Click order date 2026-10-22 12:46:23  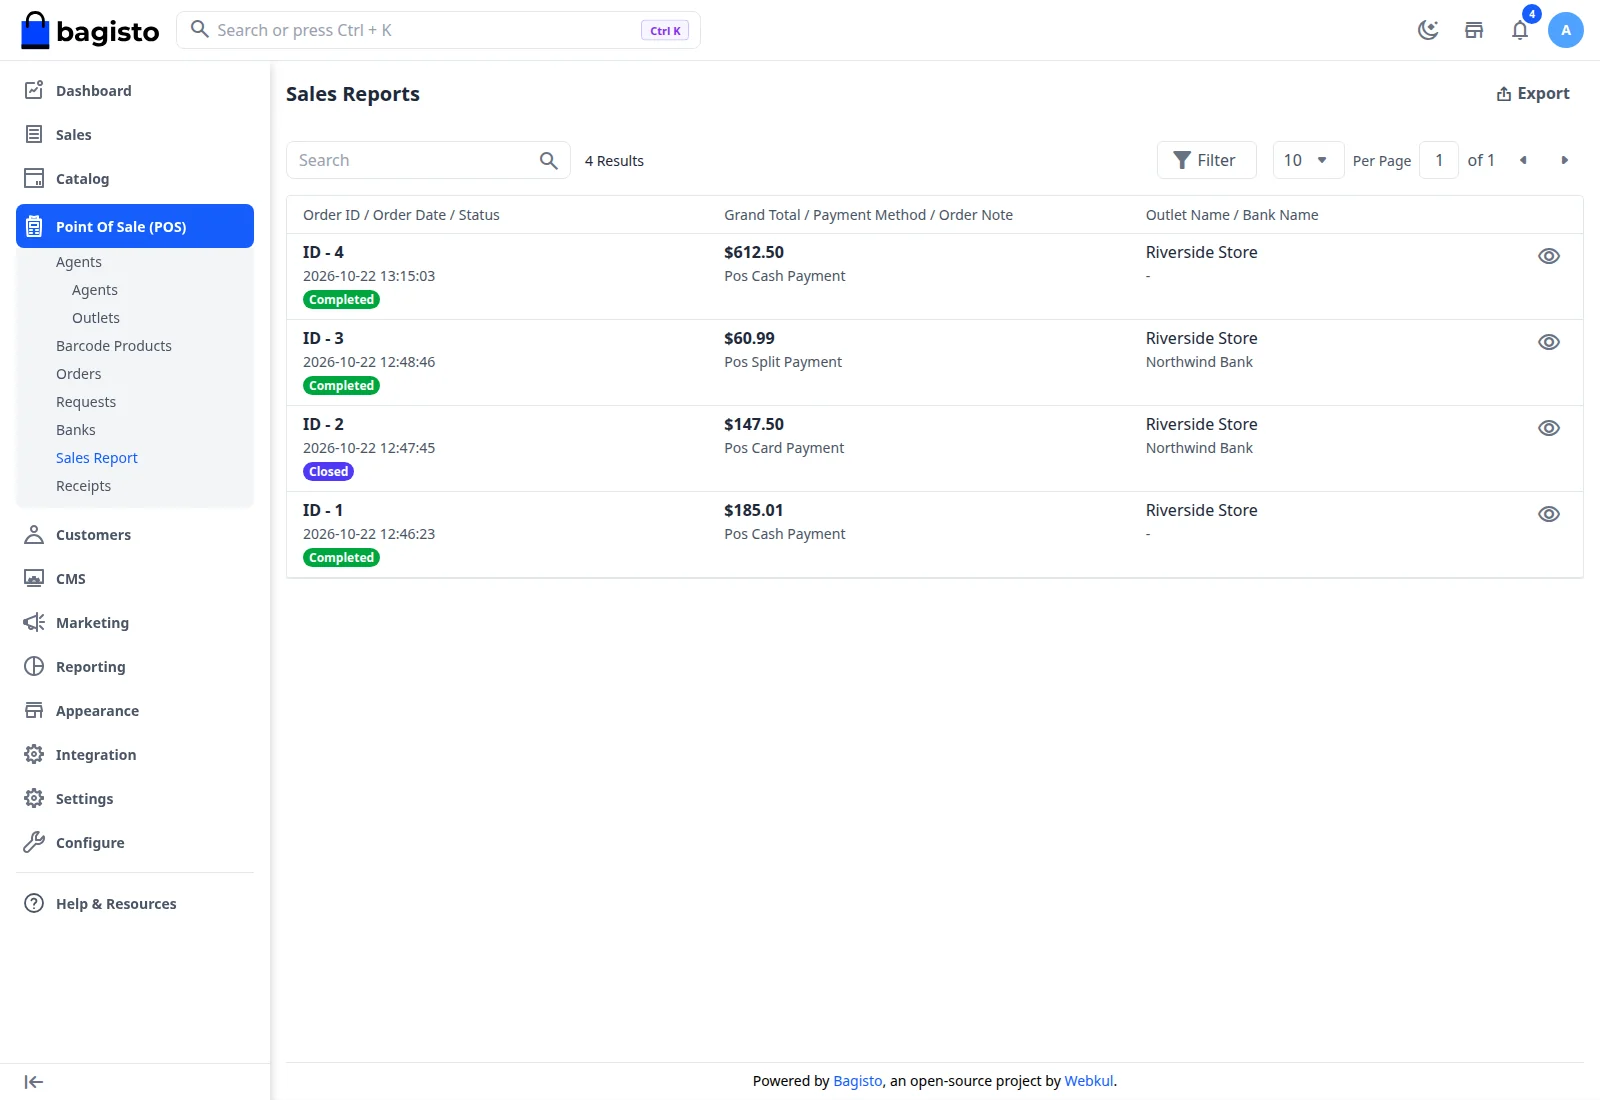[x=369, y=534]
